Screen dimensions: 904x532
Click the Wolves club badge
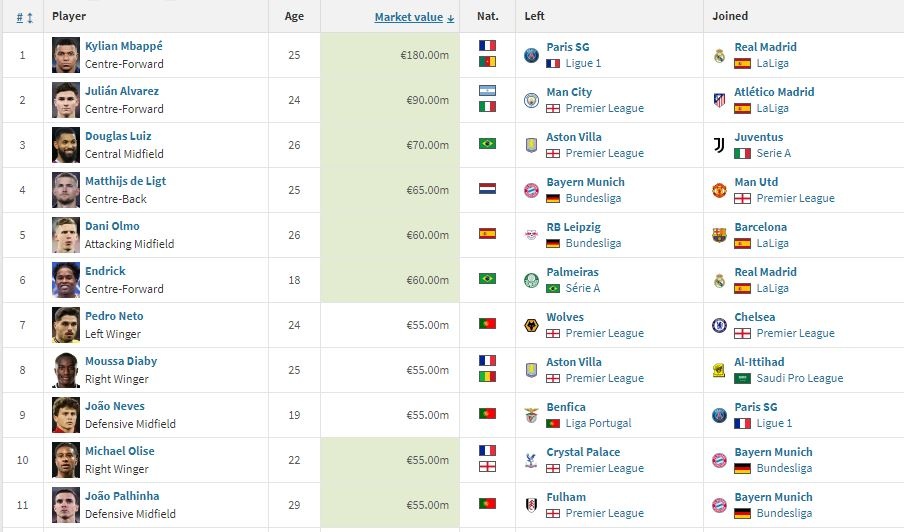pyautogui.click(x=531, y=325)
